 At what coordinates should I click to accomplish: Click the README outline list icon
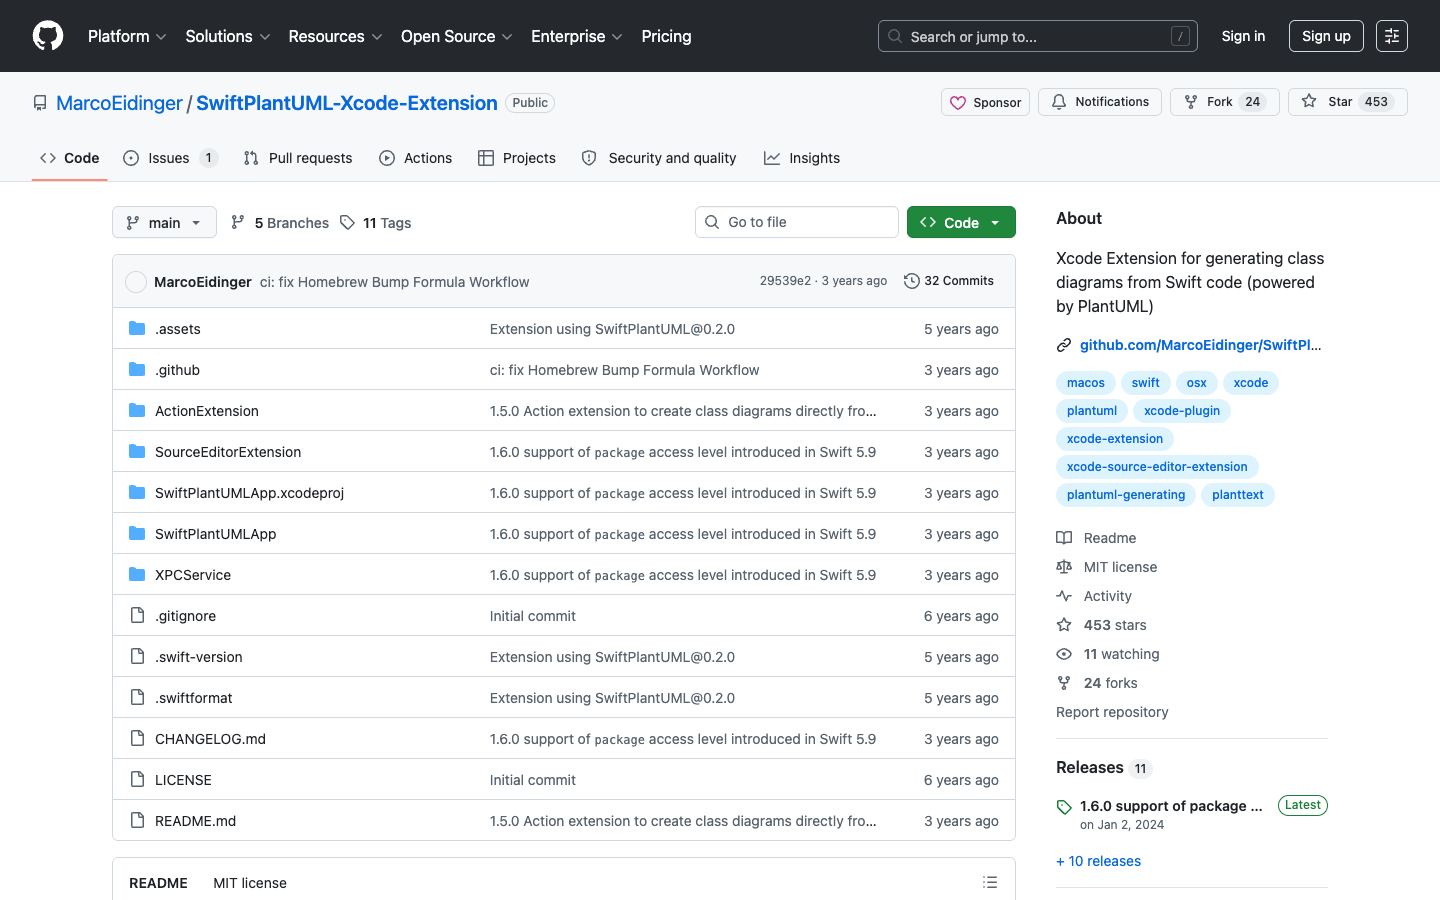990,882
